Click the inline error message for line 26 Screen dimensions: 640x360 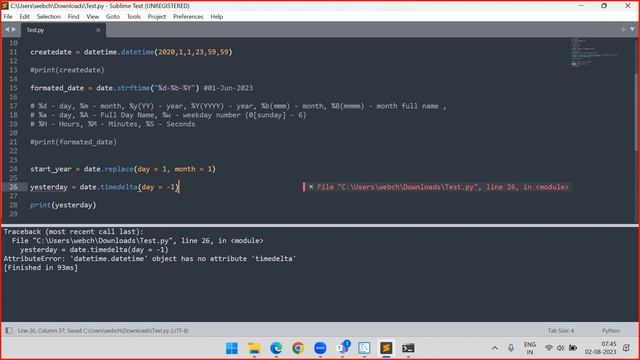(x=442, y=187)
